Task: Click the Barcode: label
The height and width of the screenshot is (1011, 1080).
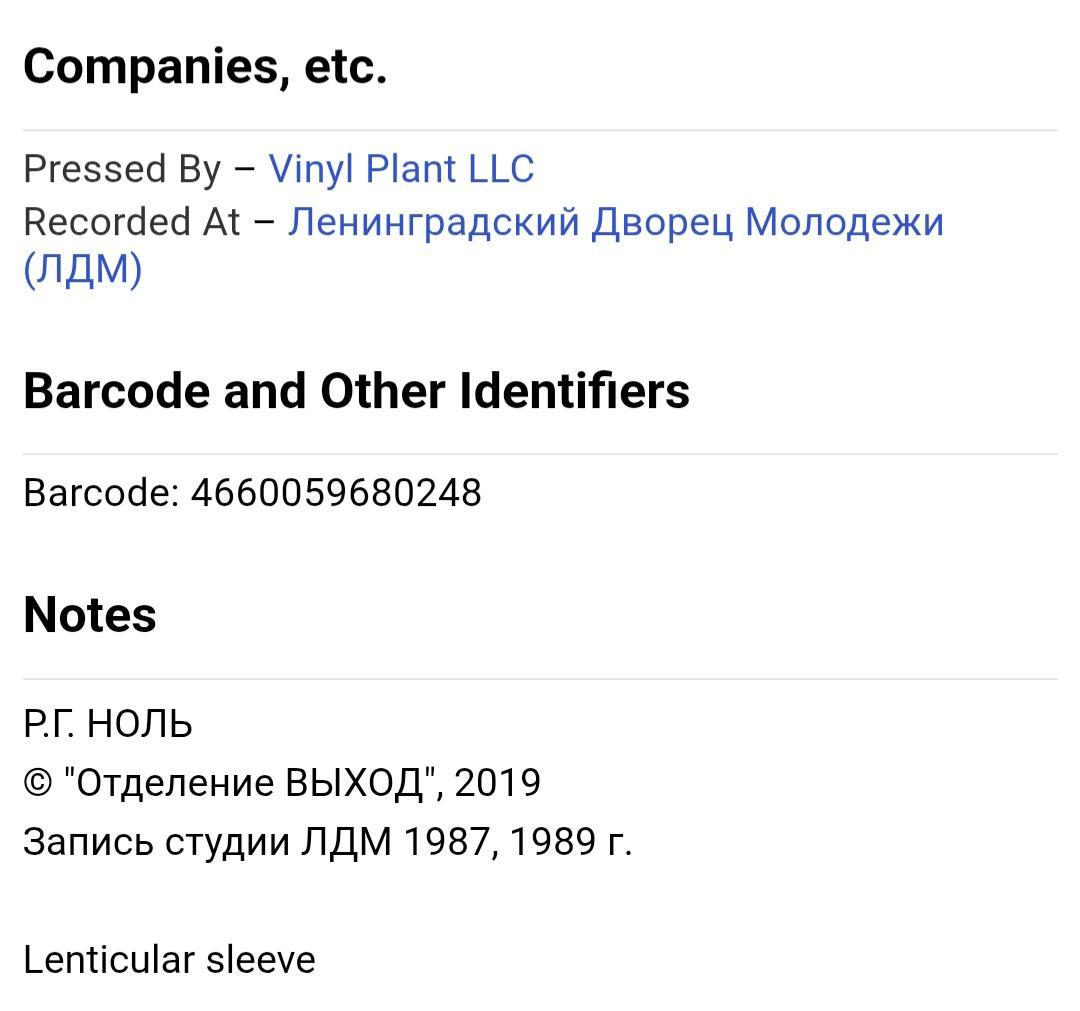Action: click(101, 493)
